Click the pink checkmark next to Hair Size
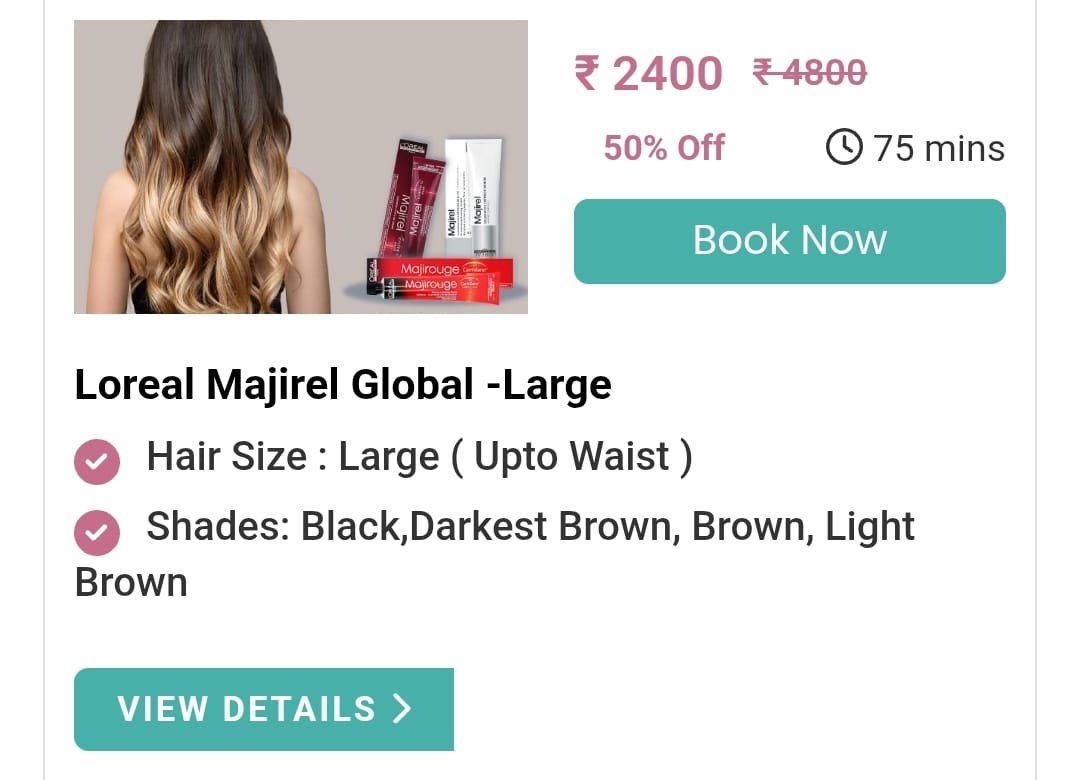The width and height of the screenshot is (1080, 780). (97, 461)
